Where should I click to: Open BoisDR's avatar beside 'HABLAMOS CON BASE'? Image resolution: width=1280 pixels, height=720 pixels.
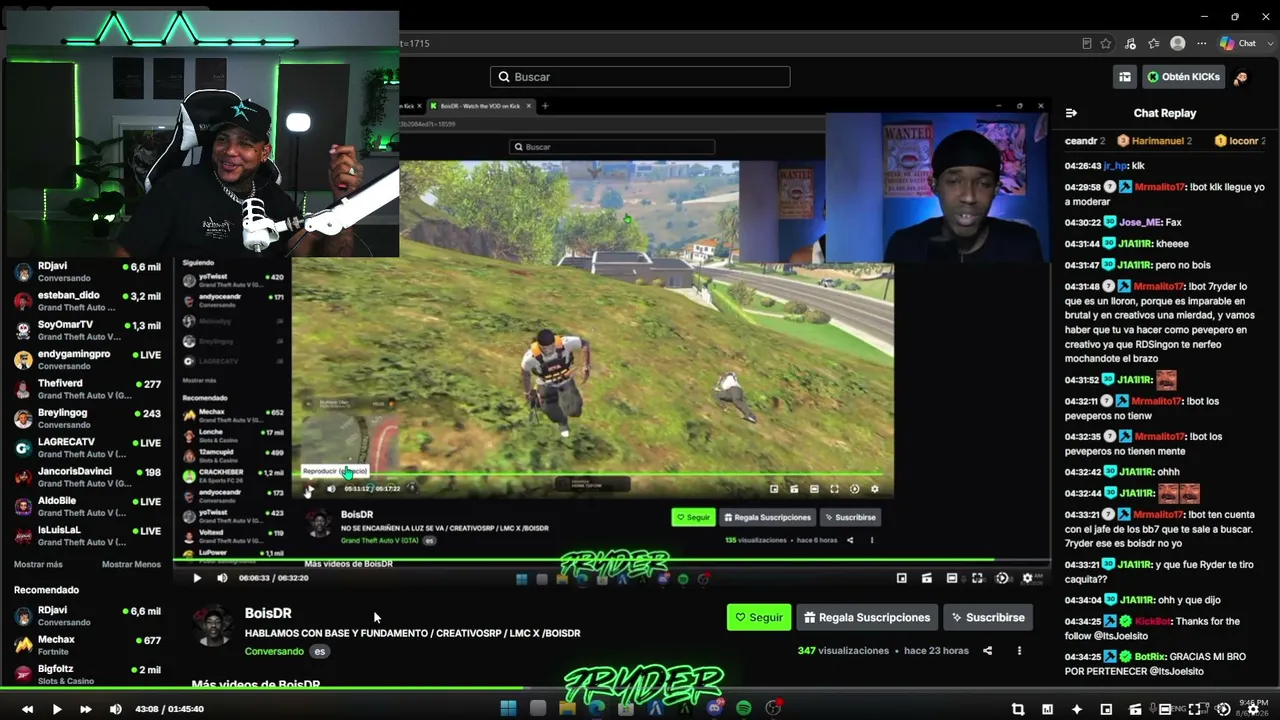(213, 626)
